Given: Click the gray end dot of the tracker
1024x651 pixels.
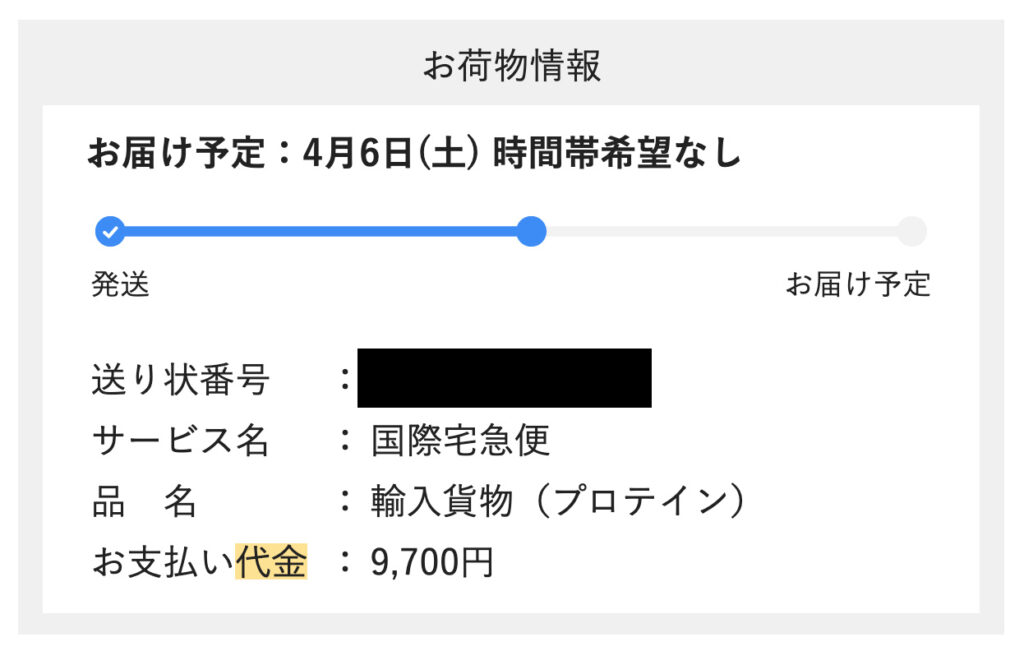Looking at the screenshot, I should [x=911, y=232].
